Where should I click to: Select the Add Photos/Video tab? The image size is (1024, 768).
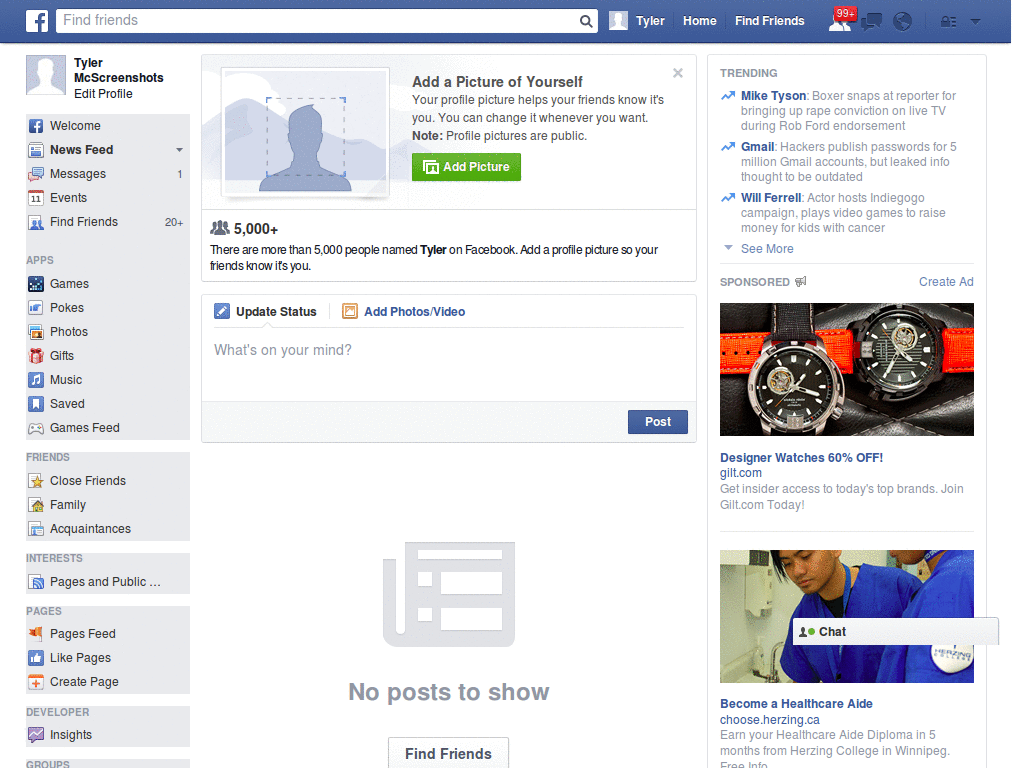[404, 312]
